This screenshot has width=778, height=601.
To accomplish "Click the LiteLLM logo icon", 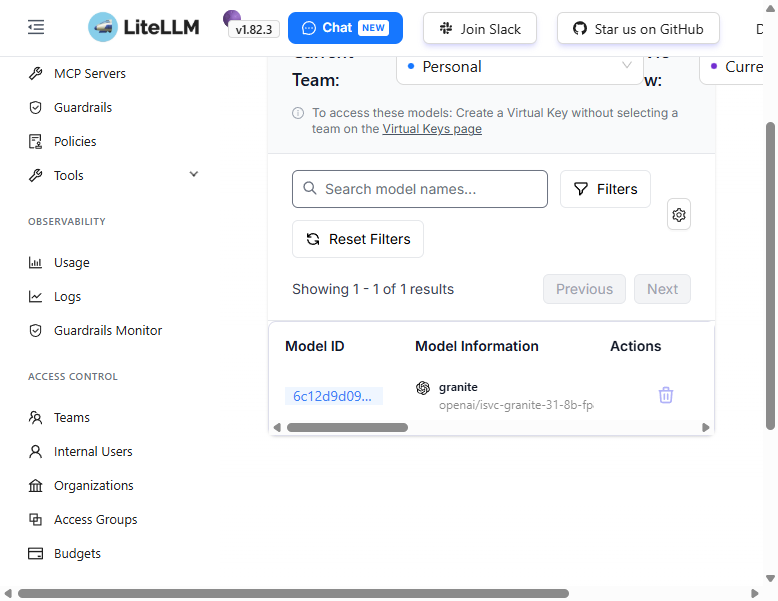I will 103,27.
